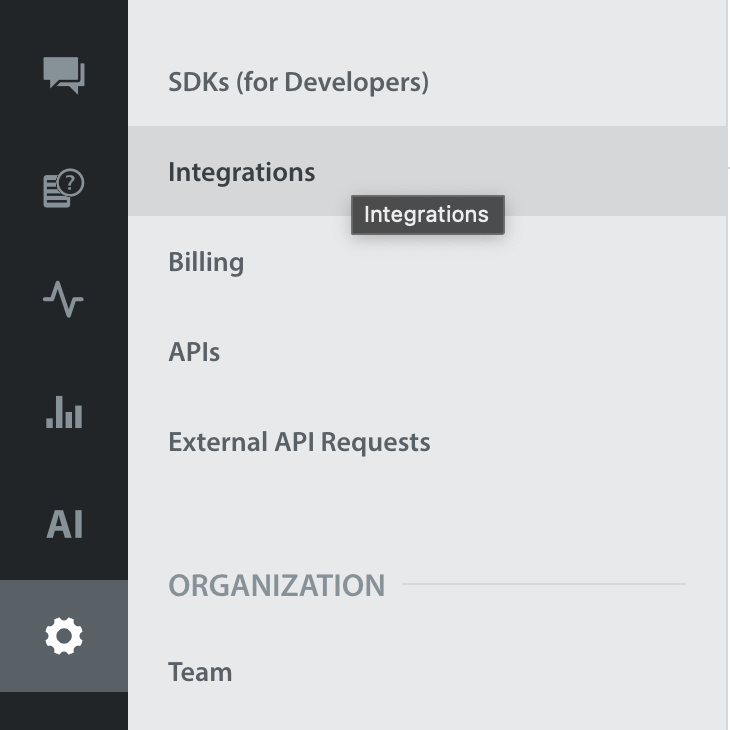This screenshot has height=730, width=730.
Task: Open conversations via the chat bubbles icon
Action: pyautogui.click(x=64, y=75)
